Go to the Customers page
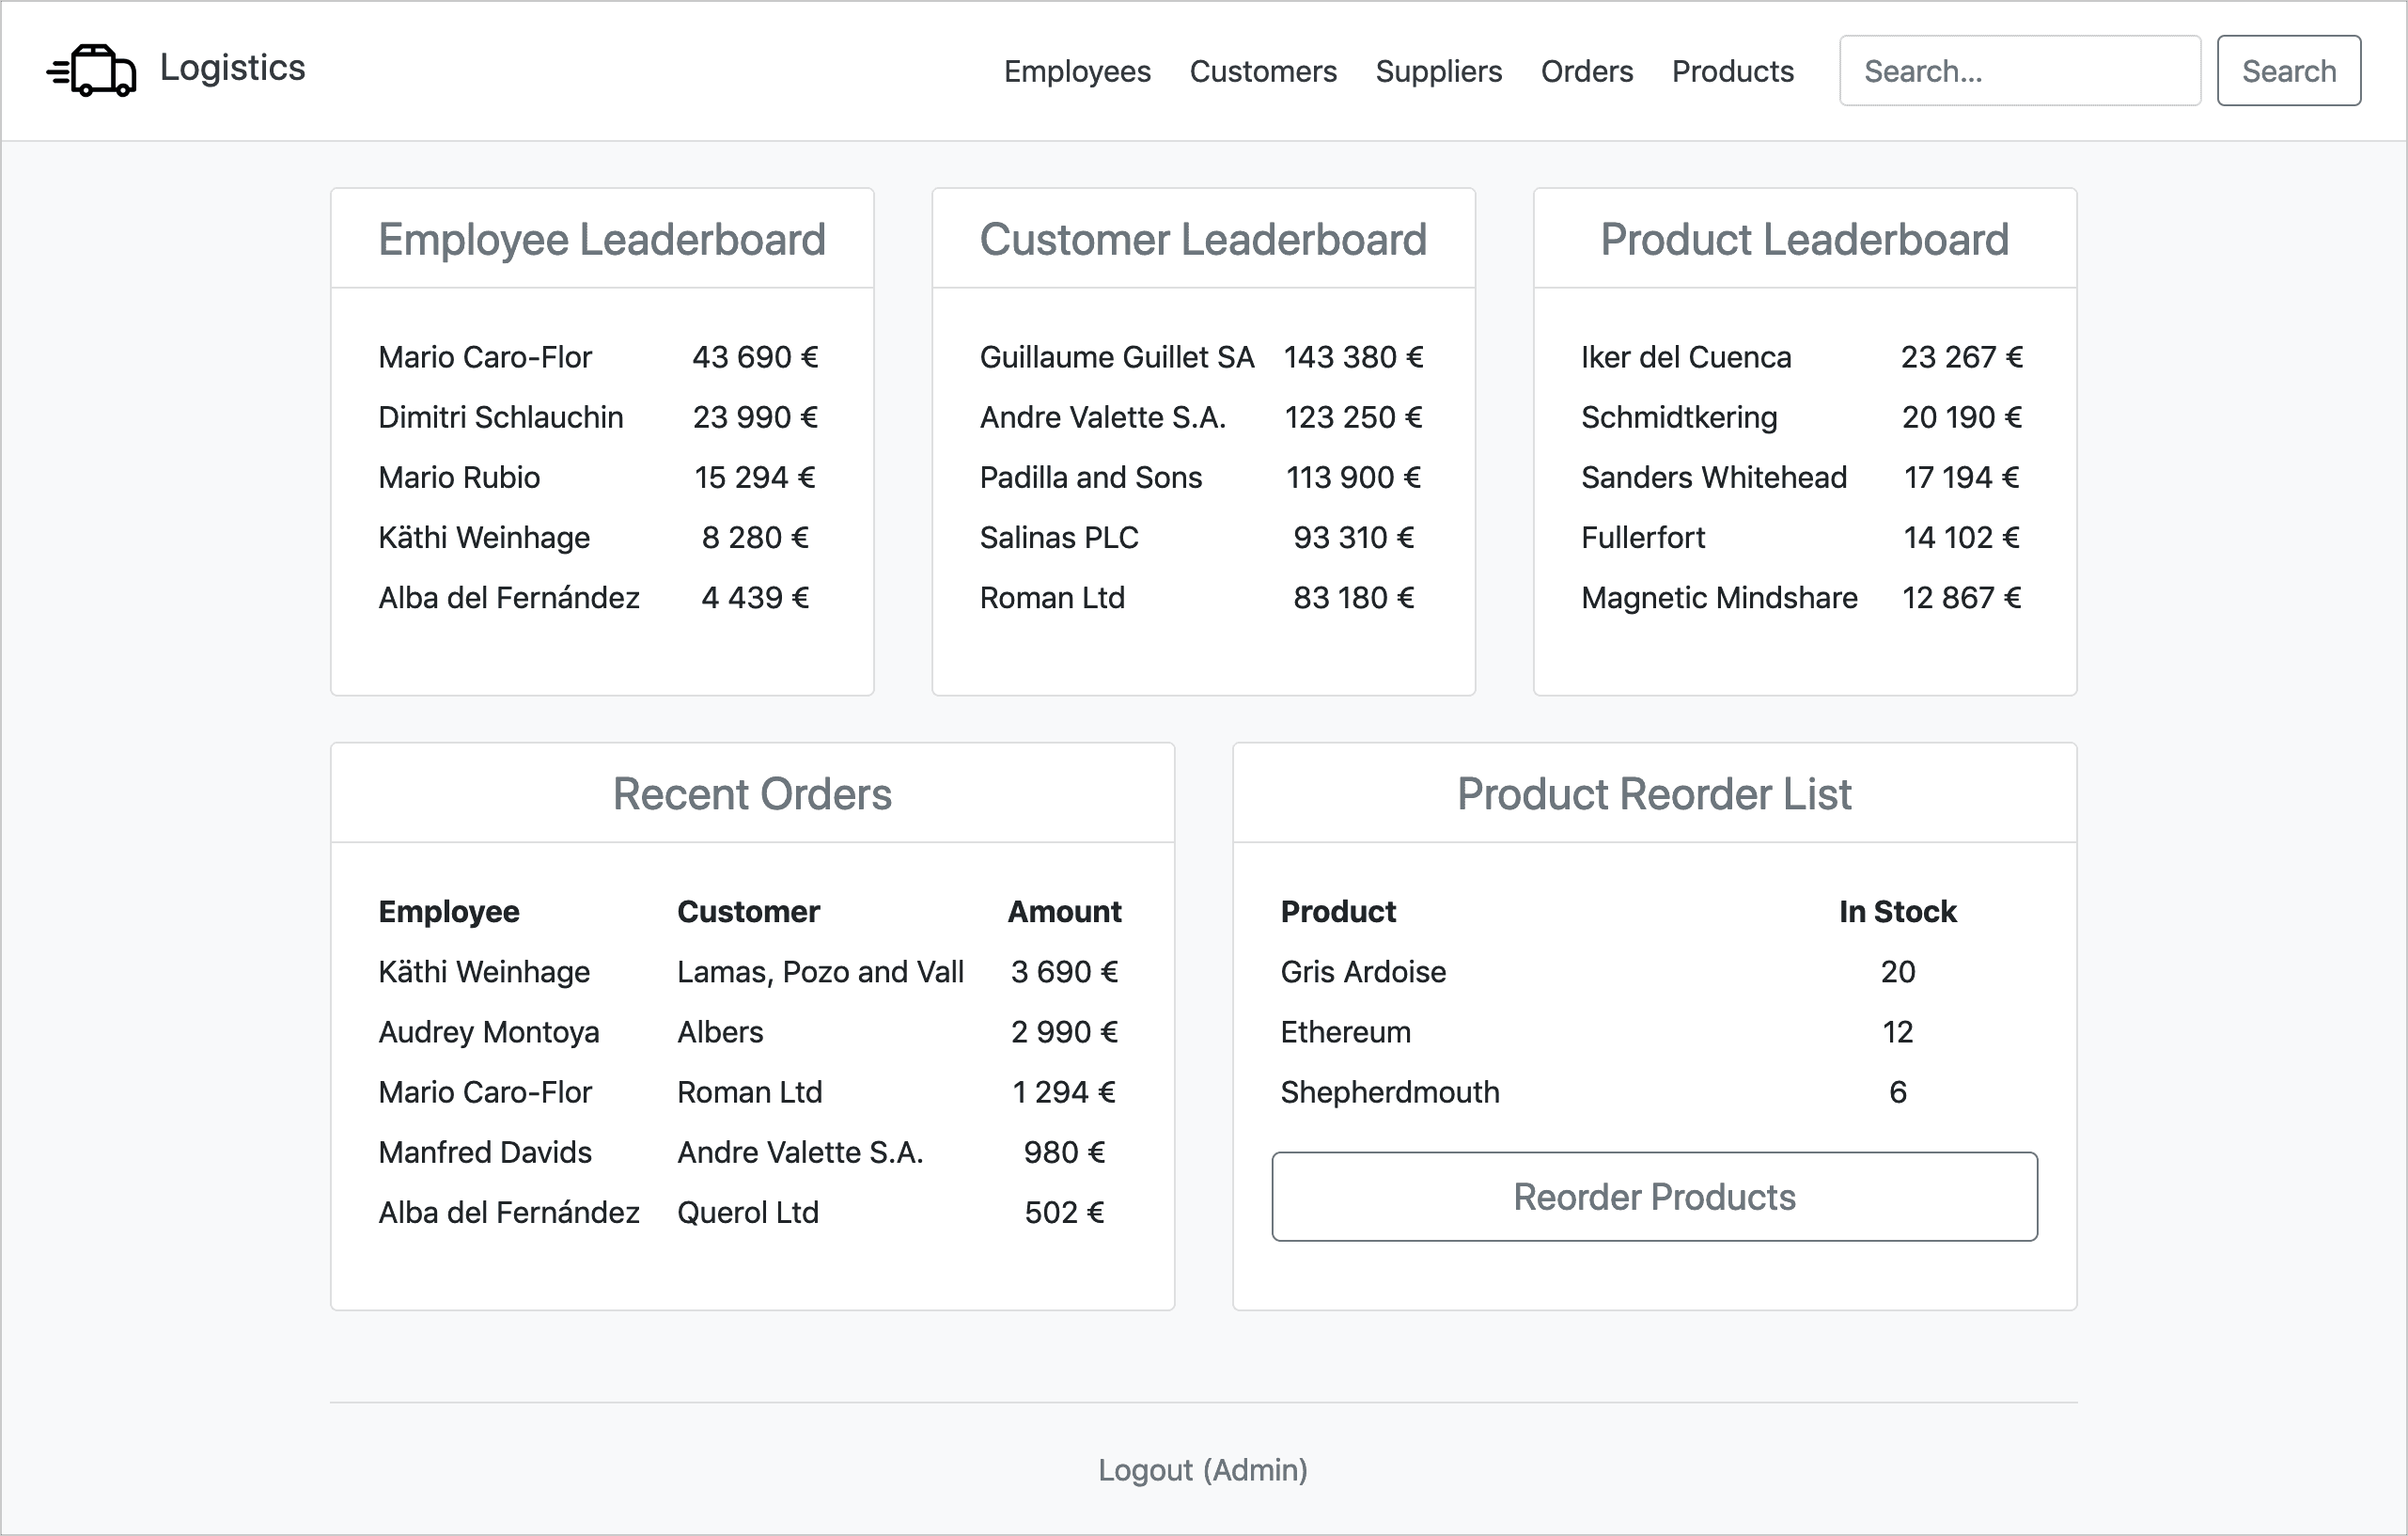Image resolution: width=2408 pixels, height=1536 pixels. coord(1262,71)
